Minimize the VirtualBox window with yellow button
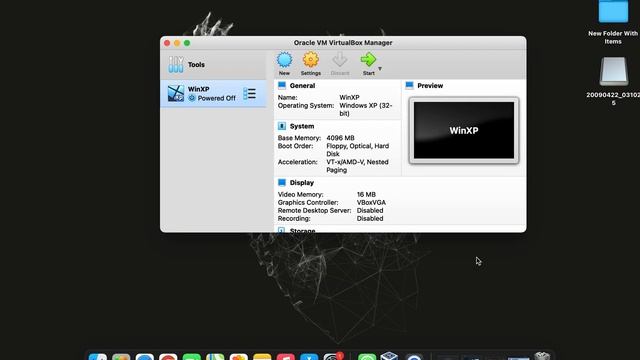 pyautogui.click(x=177, y=43)
